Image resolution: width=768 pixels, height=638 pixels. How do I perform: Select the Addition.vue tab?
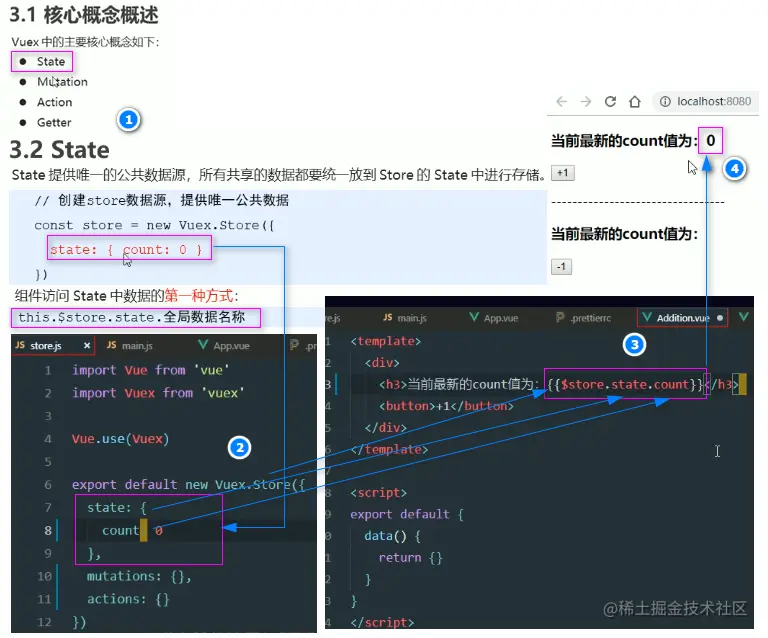pyautogui.click(x=682, y=318)
